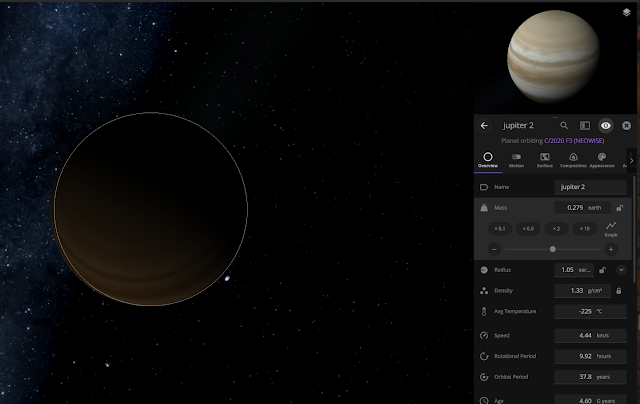
Task: Toggle the Density lock icon
Action: [619, 291]
